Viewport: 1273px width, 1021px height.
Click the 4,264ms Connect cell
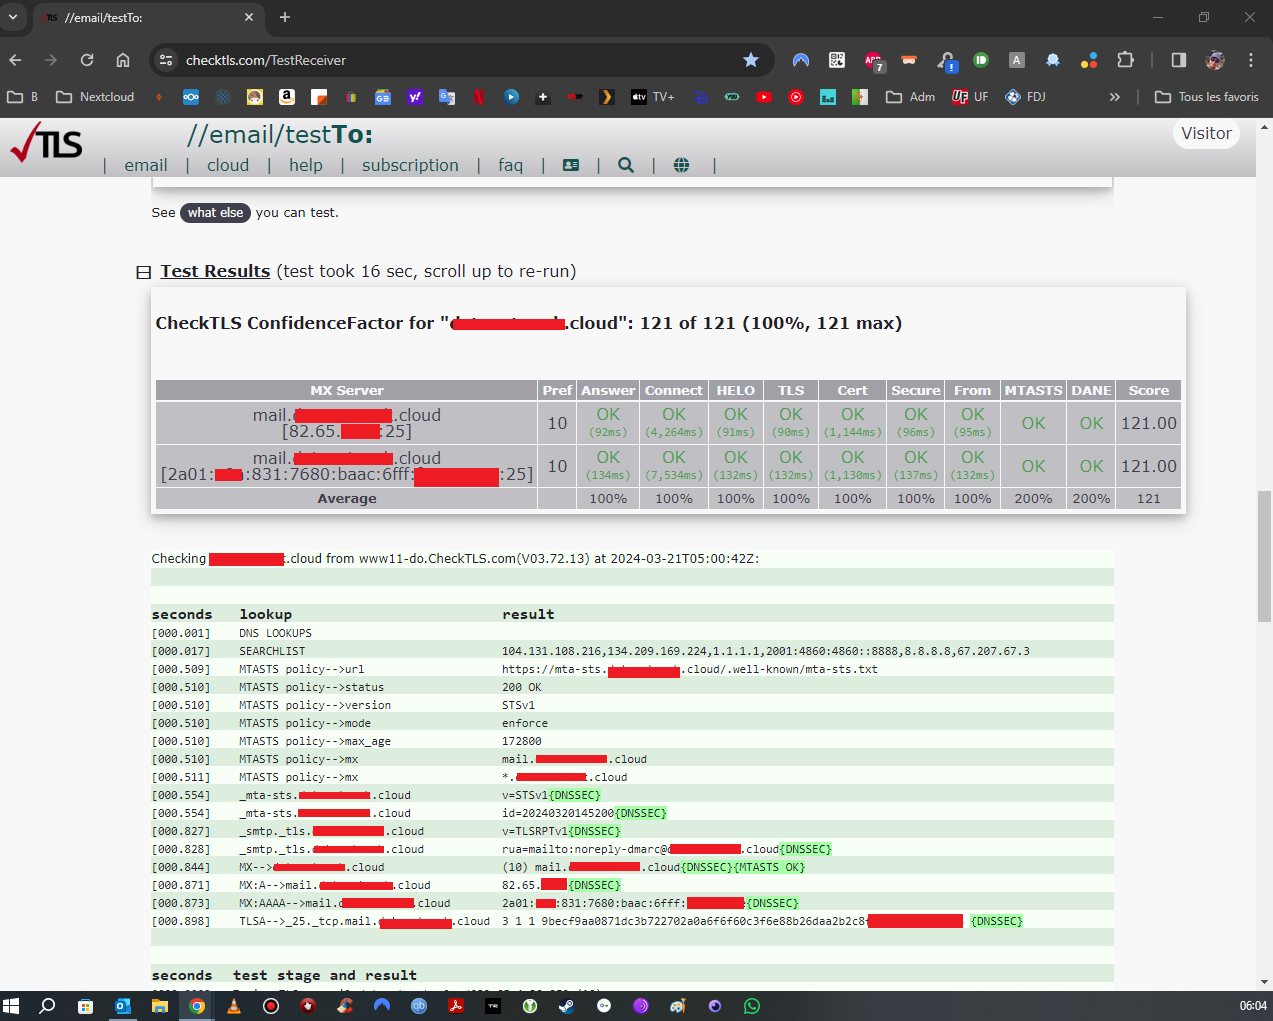click(674, 423)
